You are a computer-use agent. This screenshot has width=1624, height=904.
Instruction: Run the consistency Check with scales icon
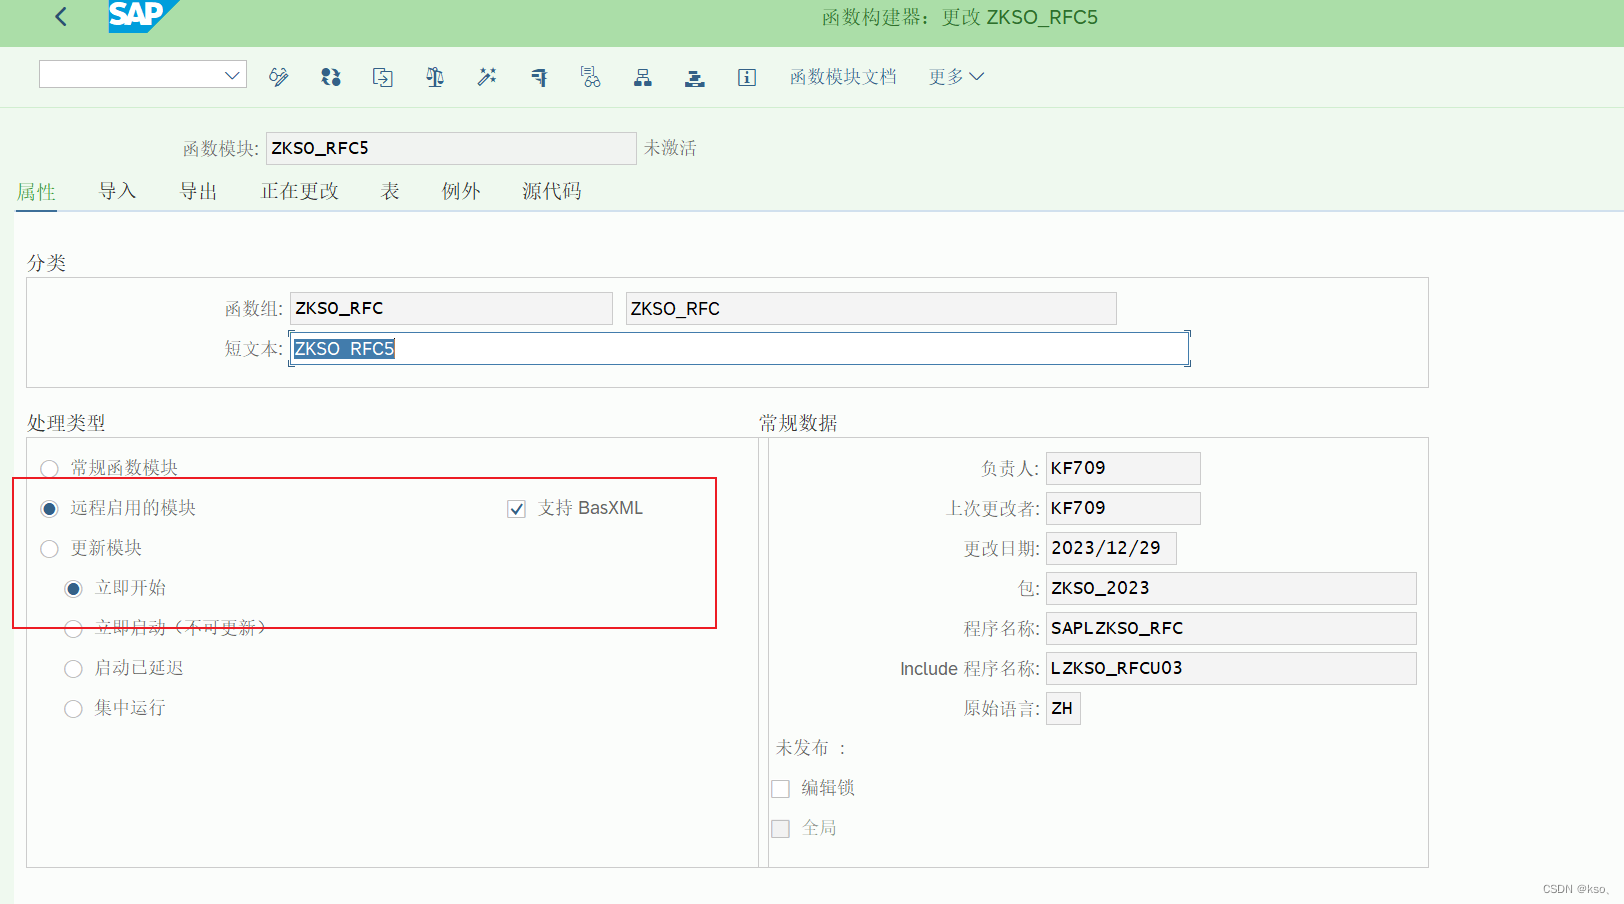[434, 76]
